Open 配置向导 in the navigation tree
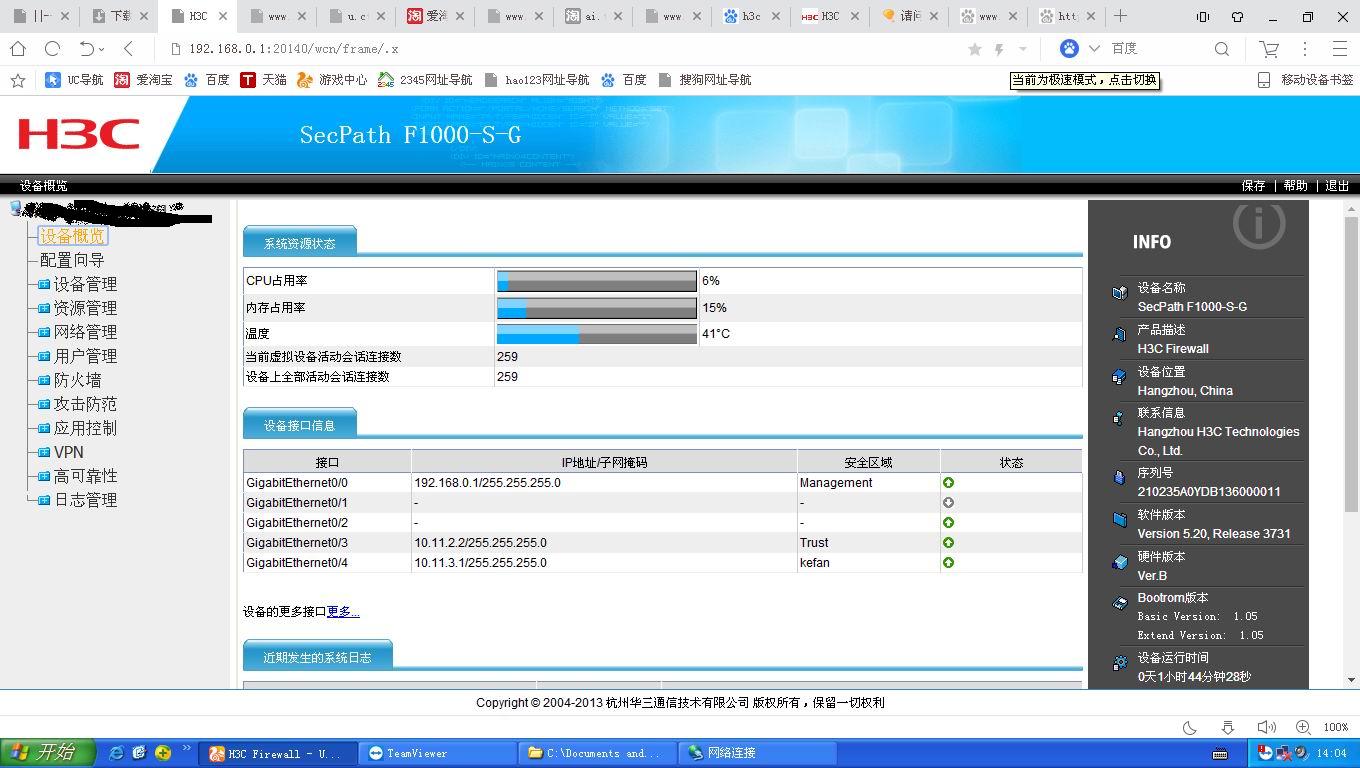The height and width of the screenshot is (768, 1360). tap(72, 260)
